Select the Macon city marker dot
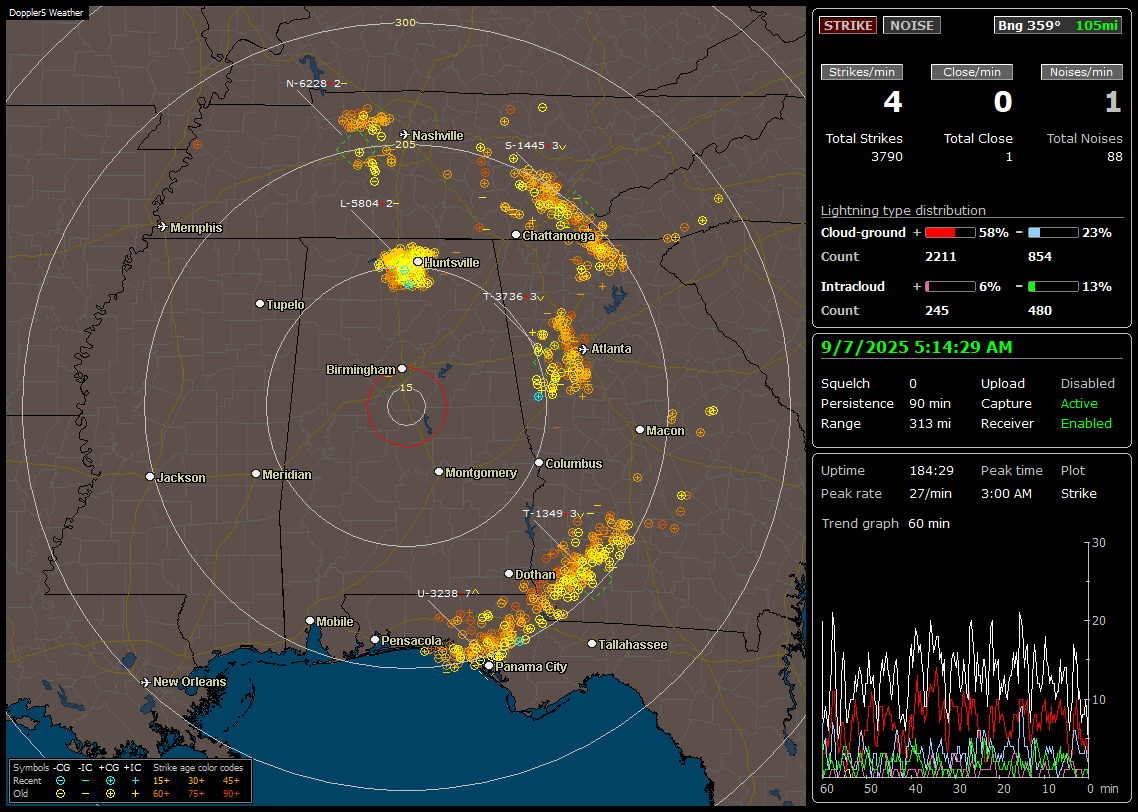This screenshot has width=1138, height=812. pyautogui.click(x=639, y=430)
